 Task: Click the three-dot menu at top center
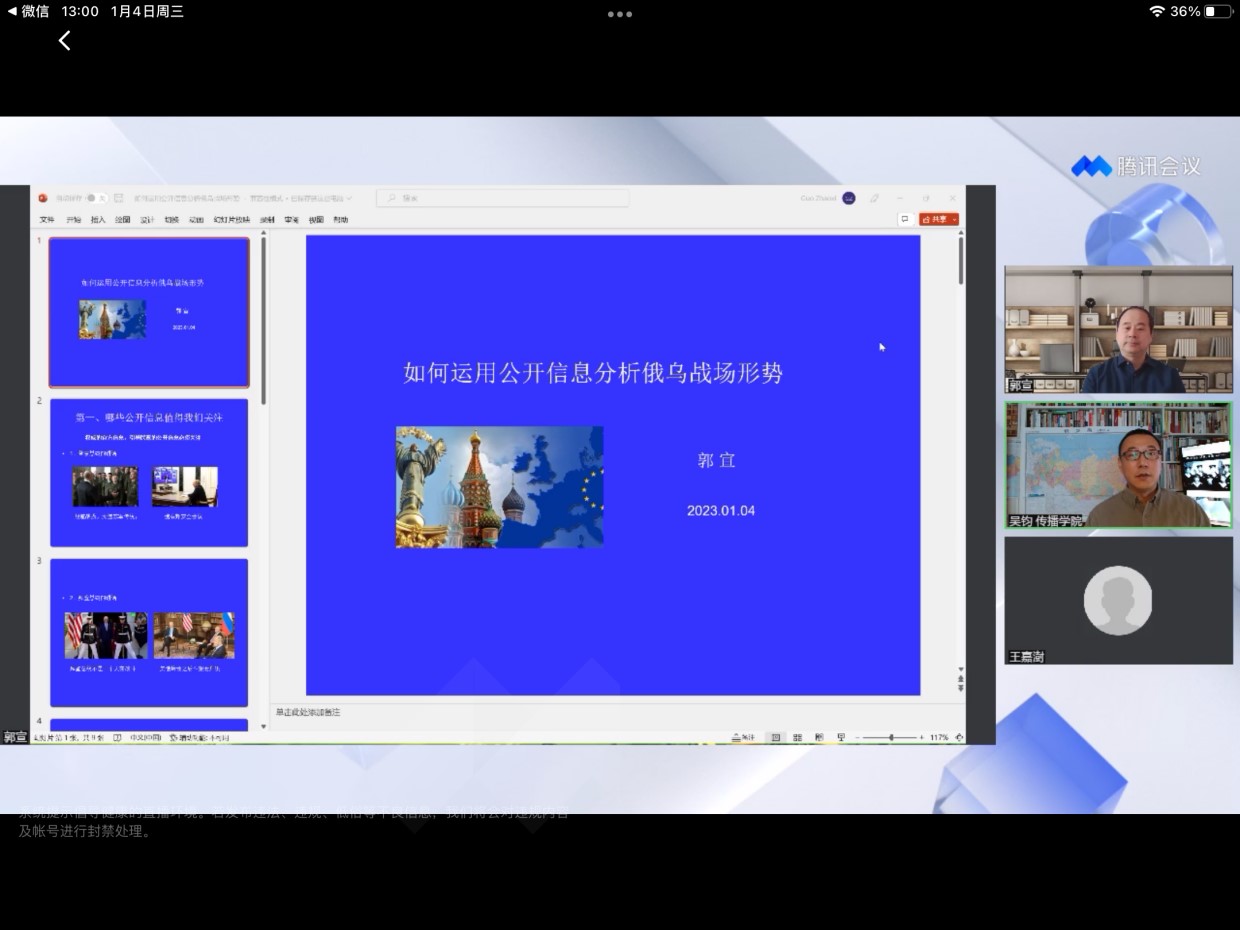point(619,14)
